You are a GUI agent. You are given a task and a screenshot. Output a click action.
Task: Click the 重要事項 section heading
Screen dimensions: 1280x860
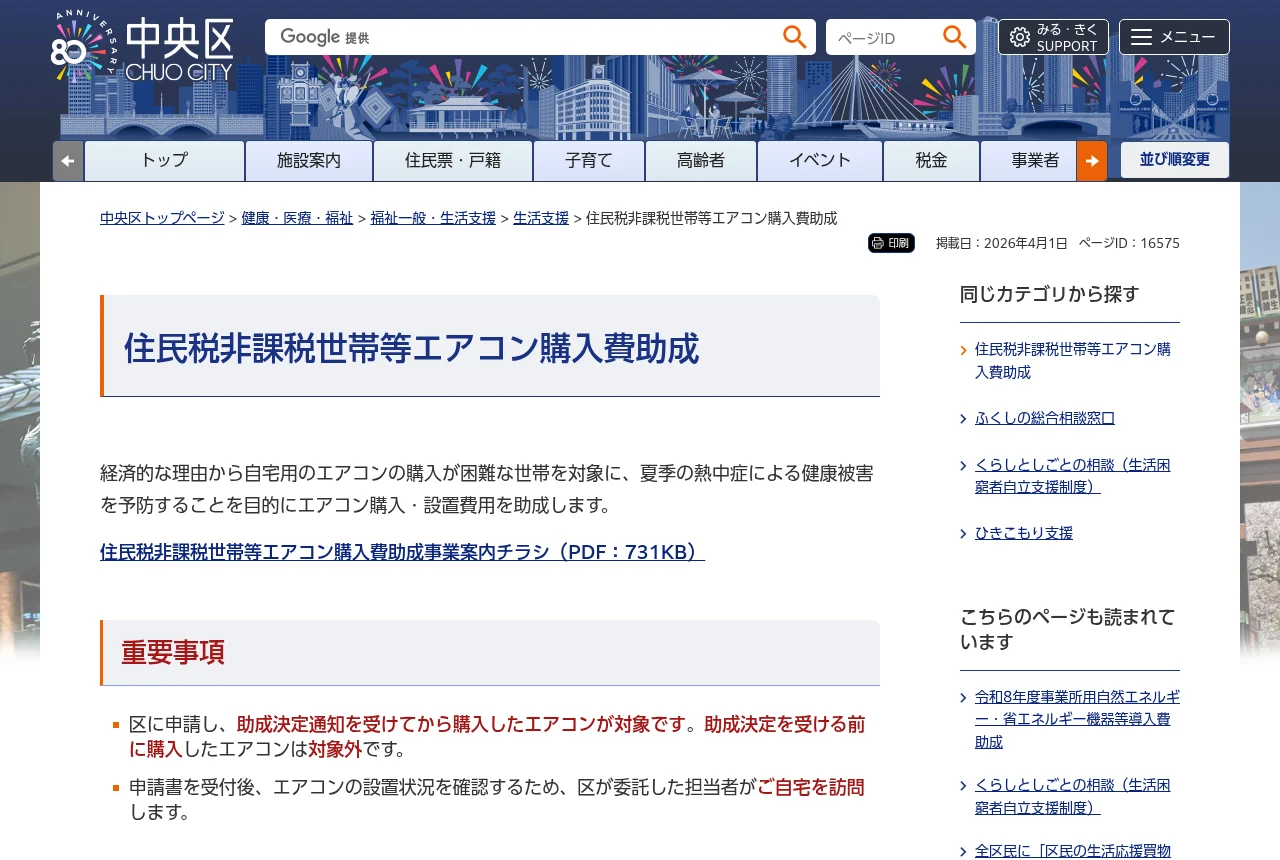tap(173, 652)
